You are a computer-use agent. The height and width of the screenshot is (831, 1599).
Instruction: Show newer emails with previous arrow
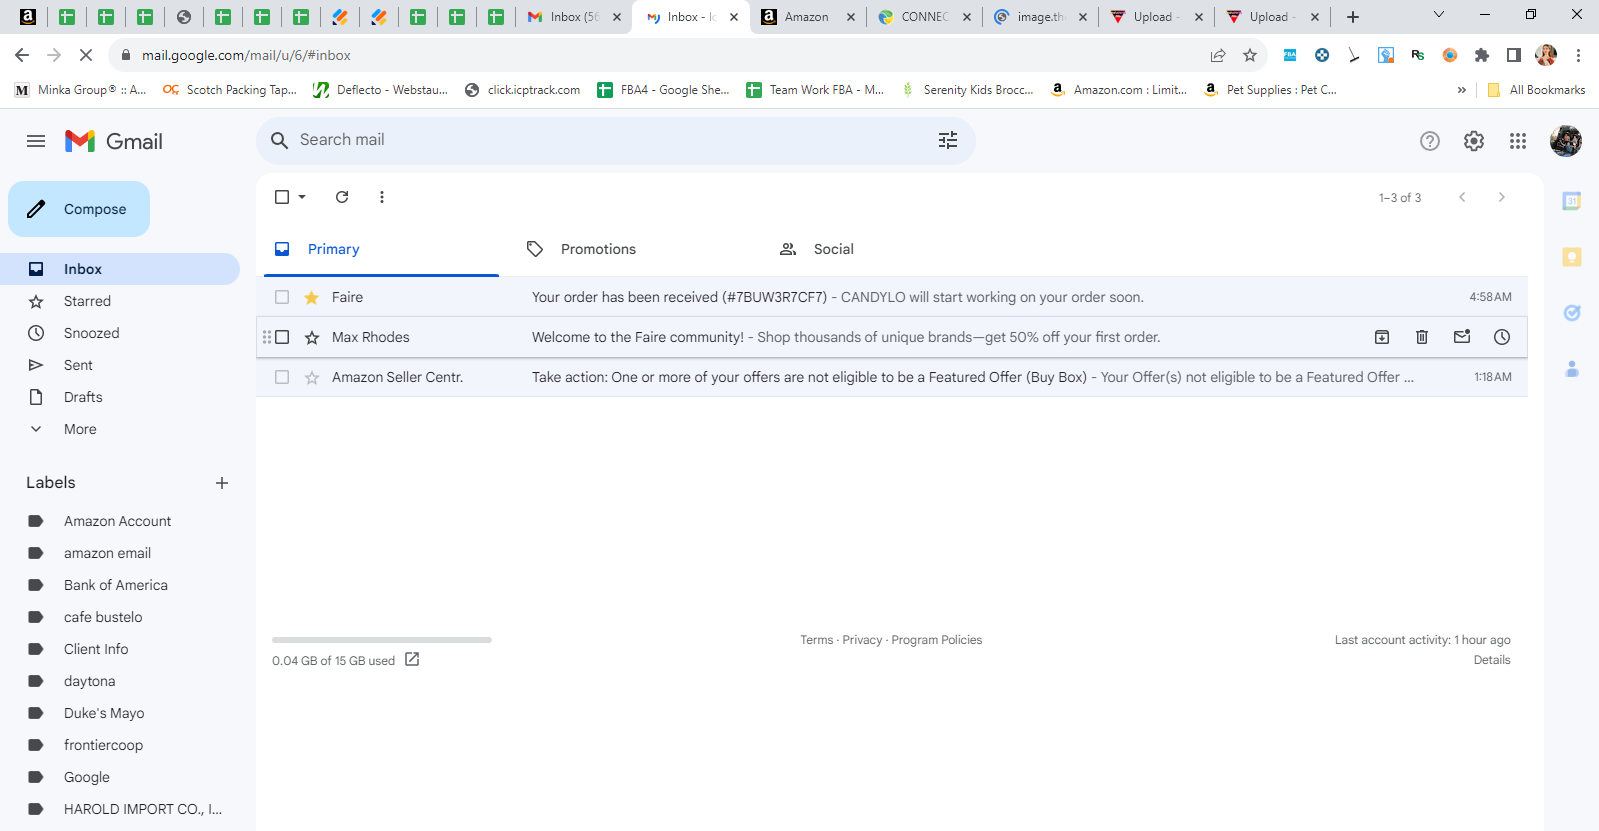(x=1462, y=197)
